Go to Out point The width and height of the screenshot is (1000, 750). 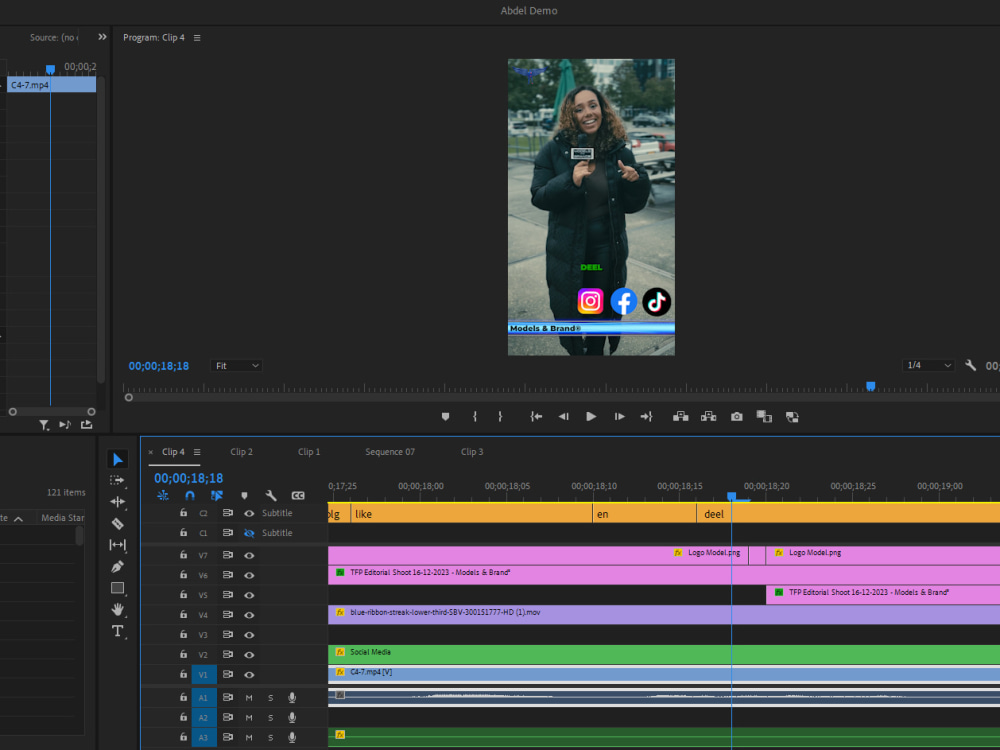(x=647, y=416)
